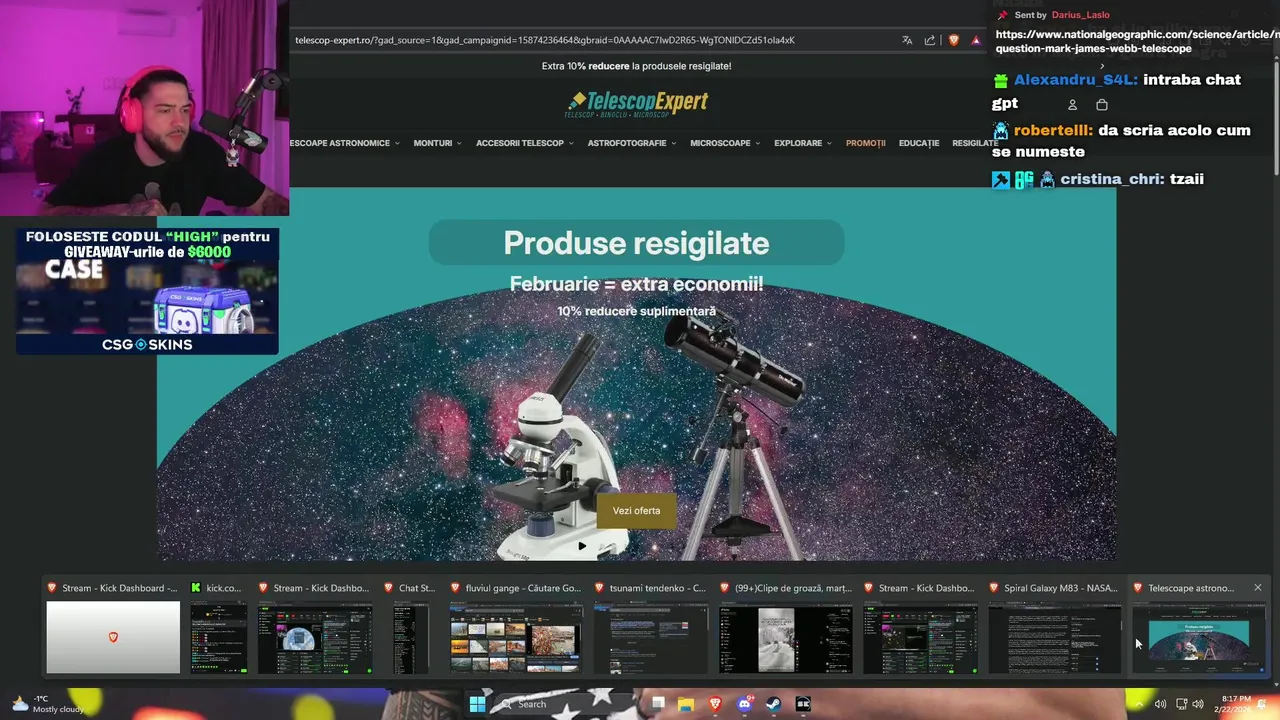Open the pinned nationalgeographic.com link in chat
Viewport: 1280px width, 720px height.
point(1137,41)
